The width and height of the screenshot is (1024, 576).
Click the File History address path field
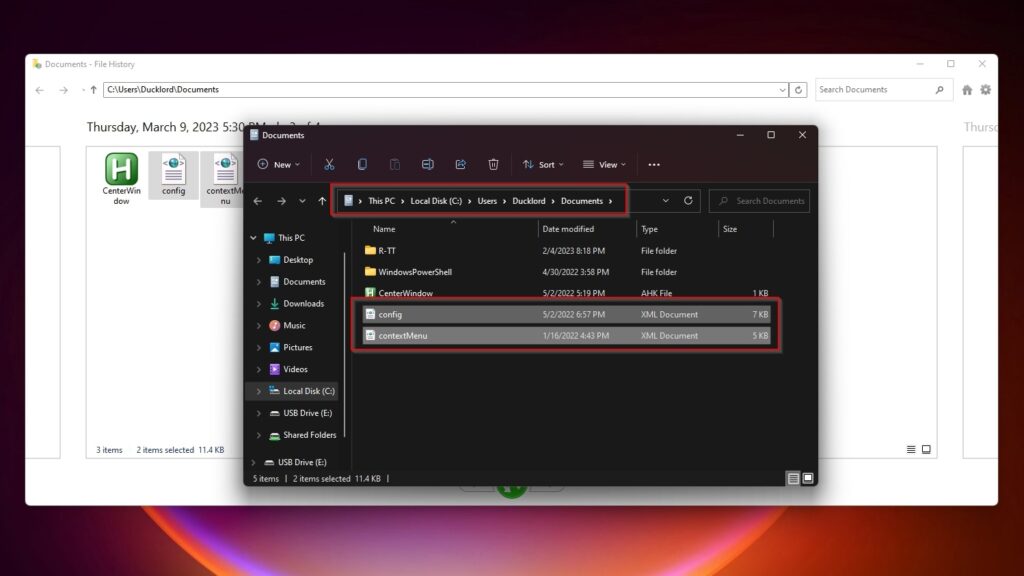[x=440, y=89]
